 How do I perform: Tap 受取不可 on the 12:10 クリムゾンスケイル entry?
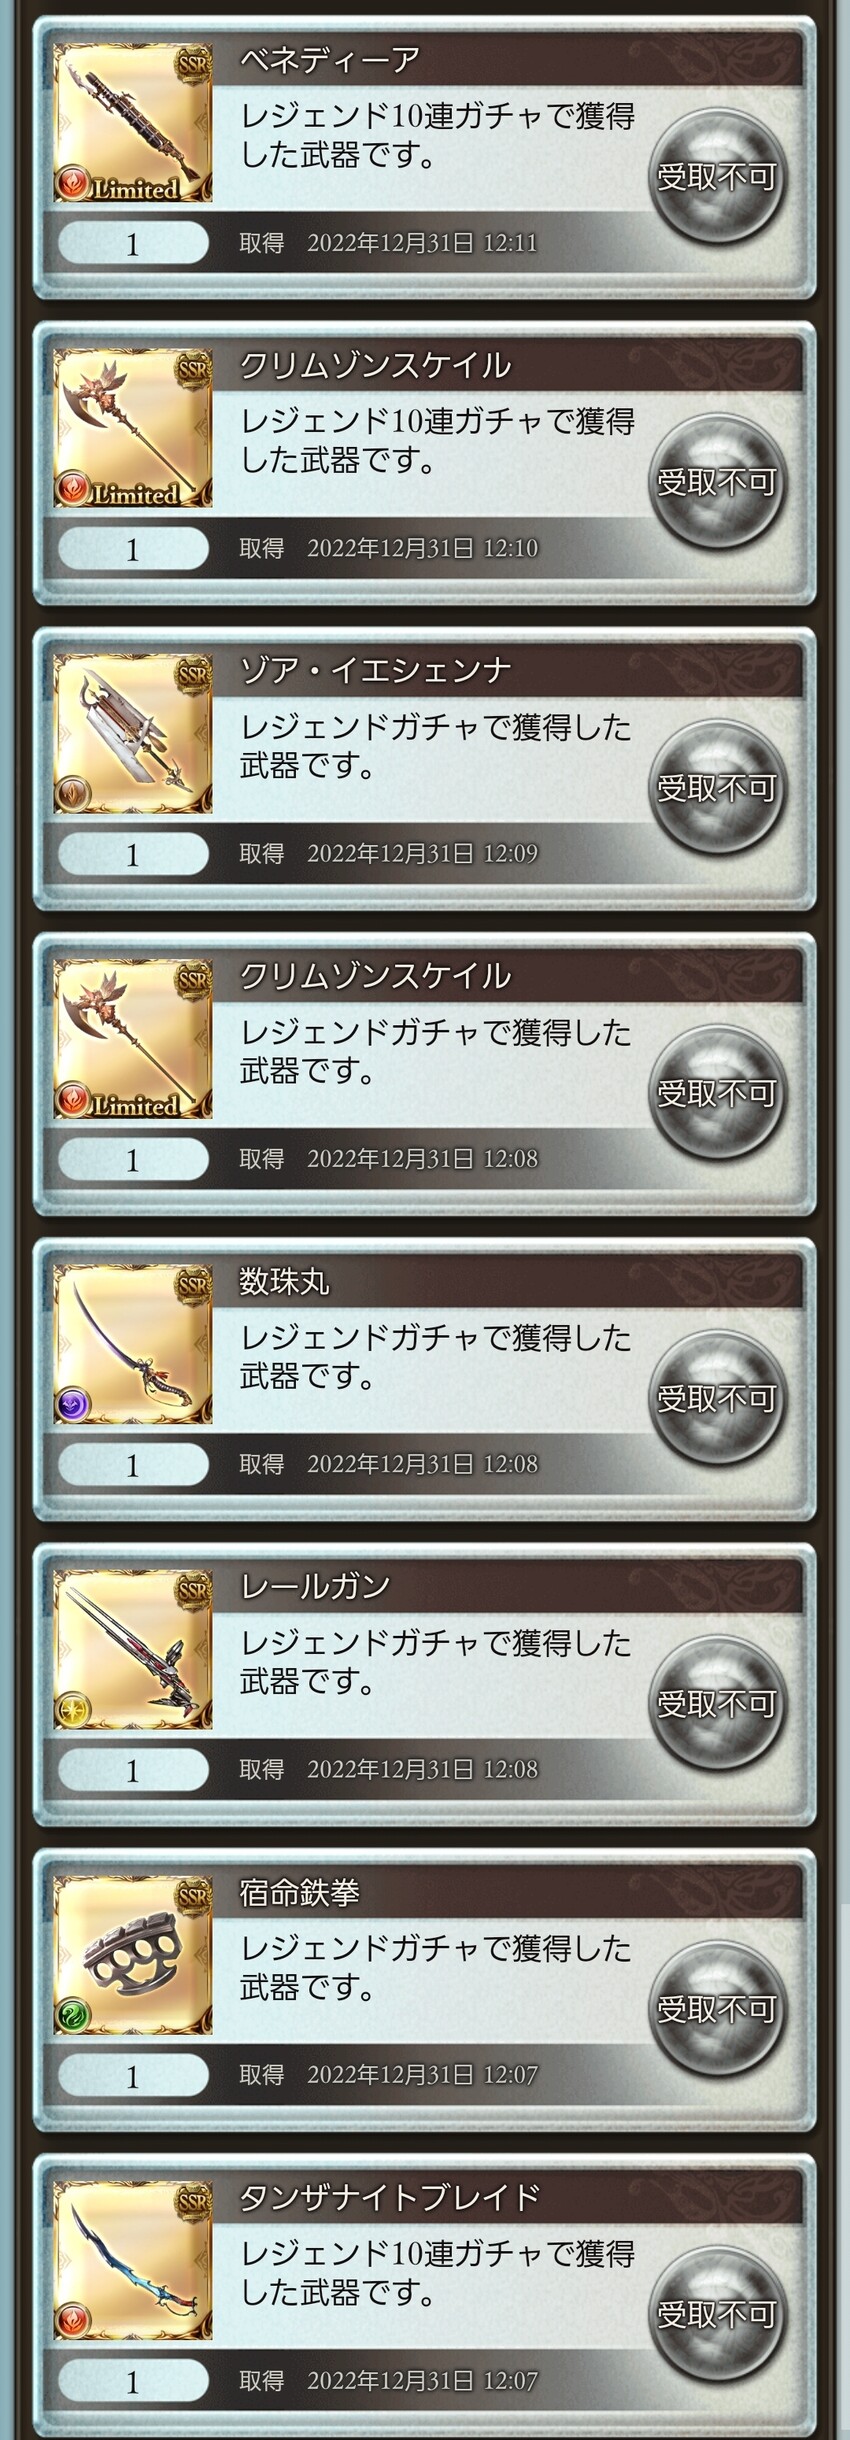(717, 482)
